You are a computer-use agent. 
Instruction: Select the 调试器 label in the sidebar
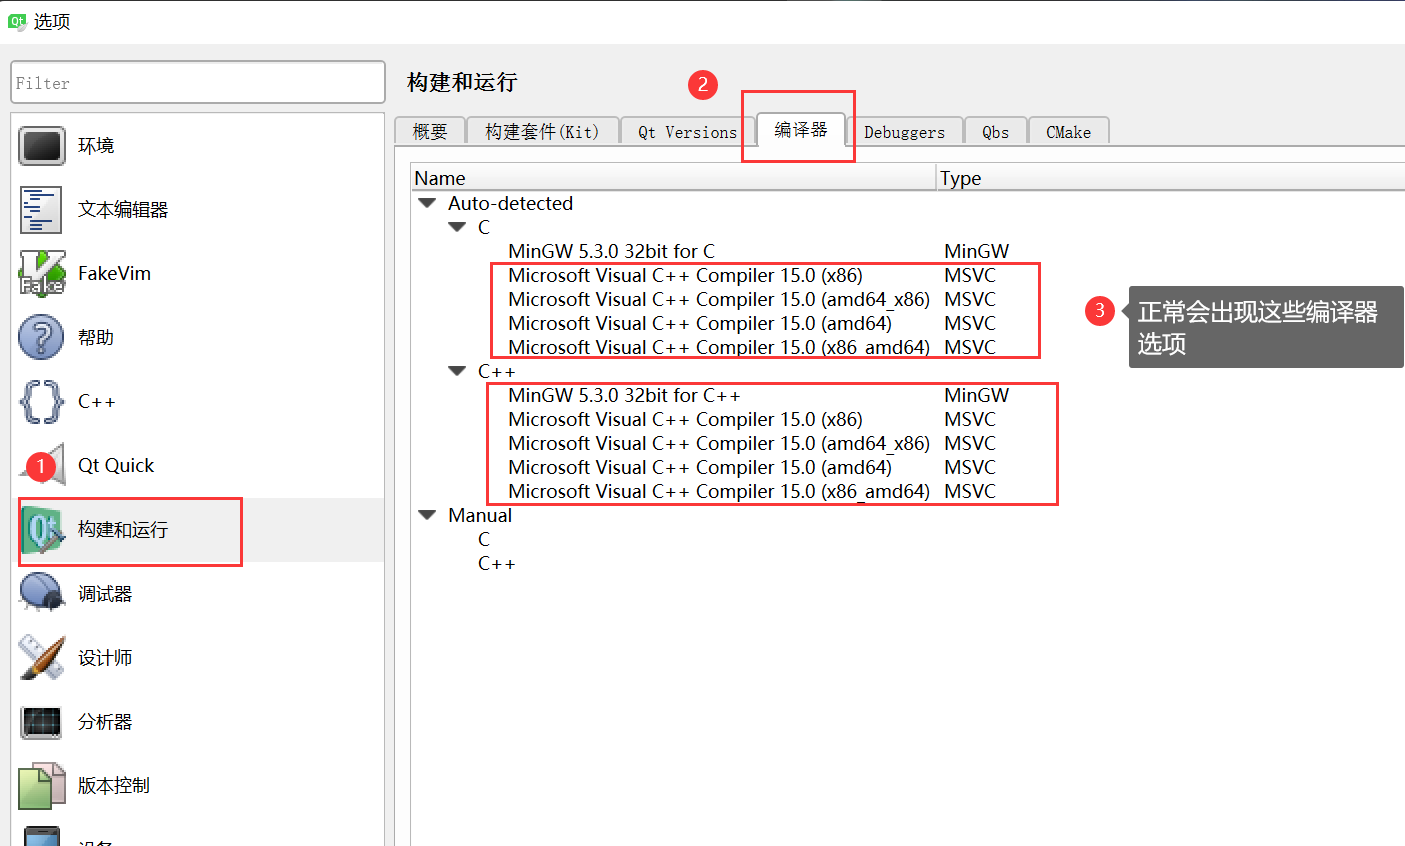(x=105, y=594)
